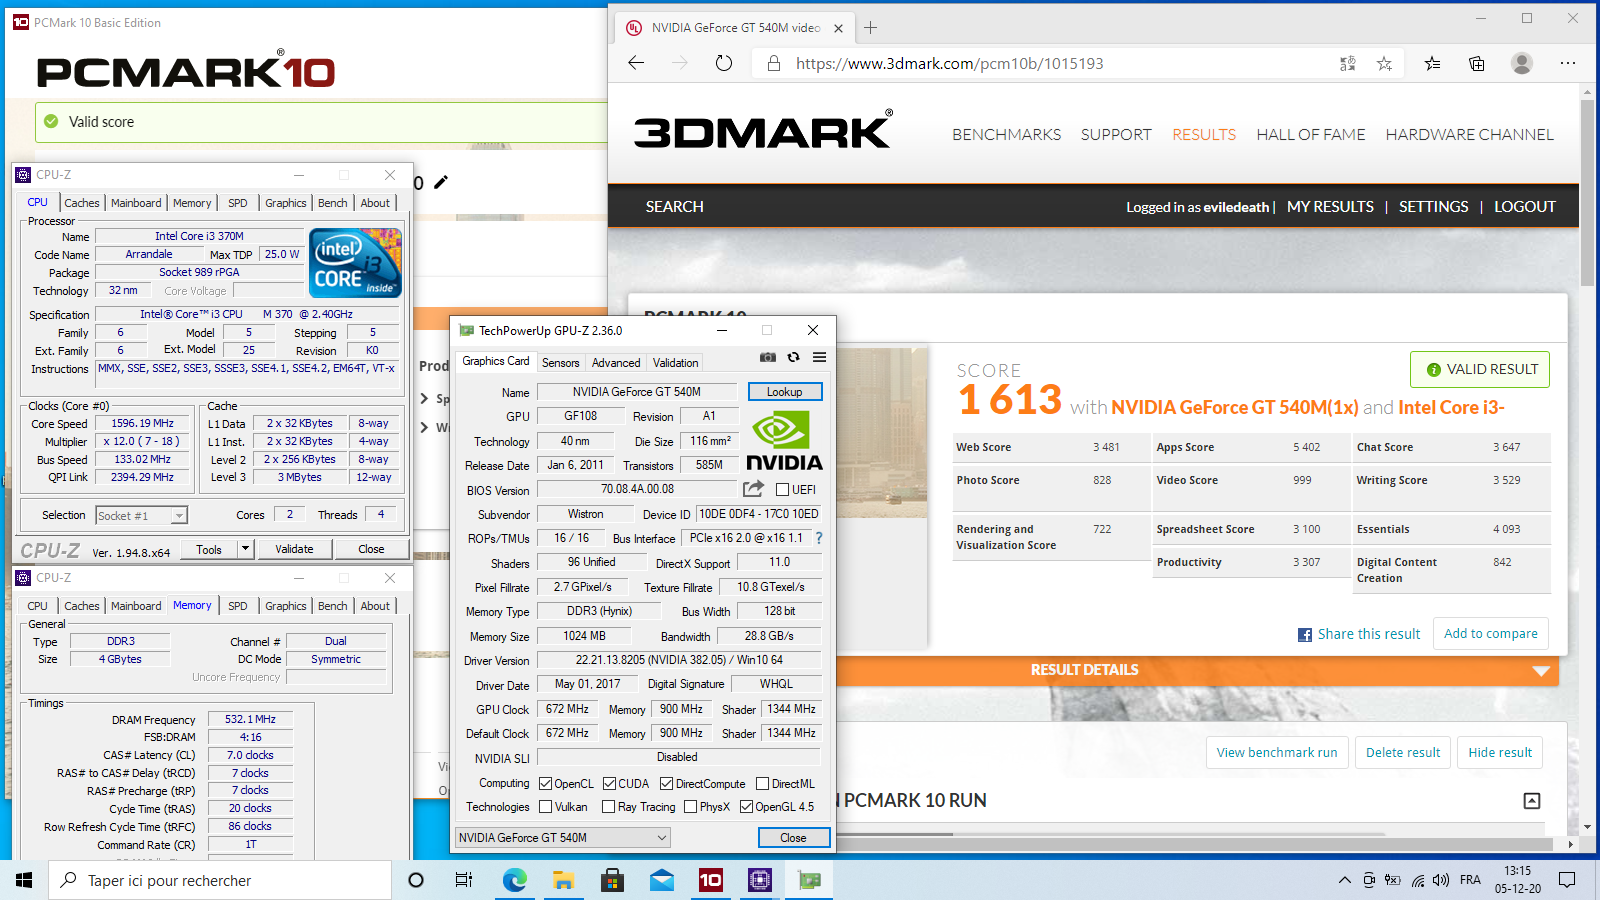
Task: Click the Bus Interface question mark icon
Action: 819,538
